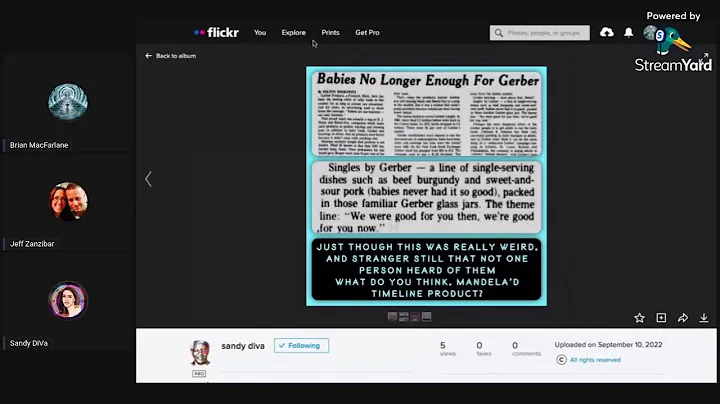Image resolution: width=720 pixels, height=404 pixels.
Task: Go to previous photo arrow
Action: pyautogui.click(x=148, y=179)
